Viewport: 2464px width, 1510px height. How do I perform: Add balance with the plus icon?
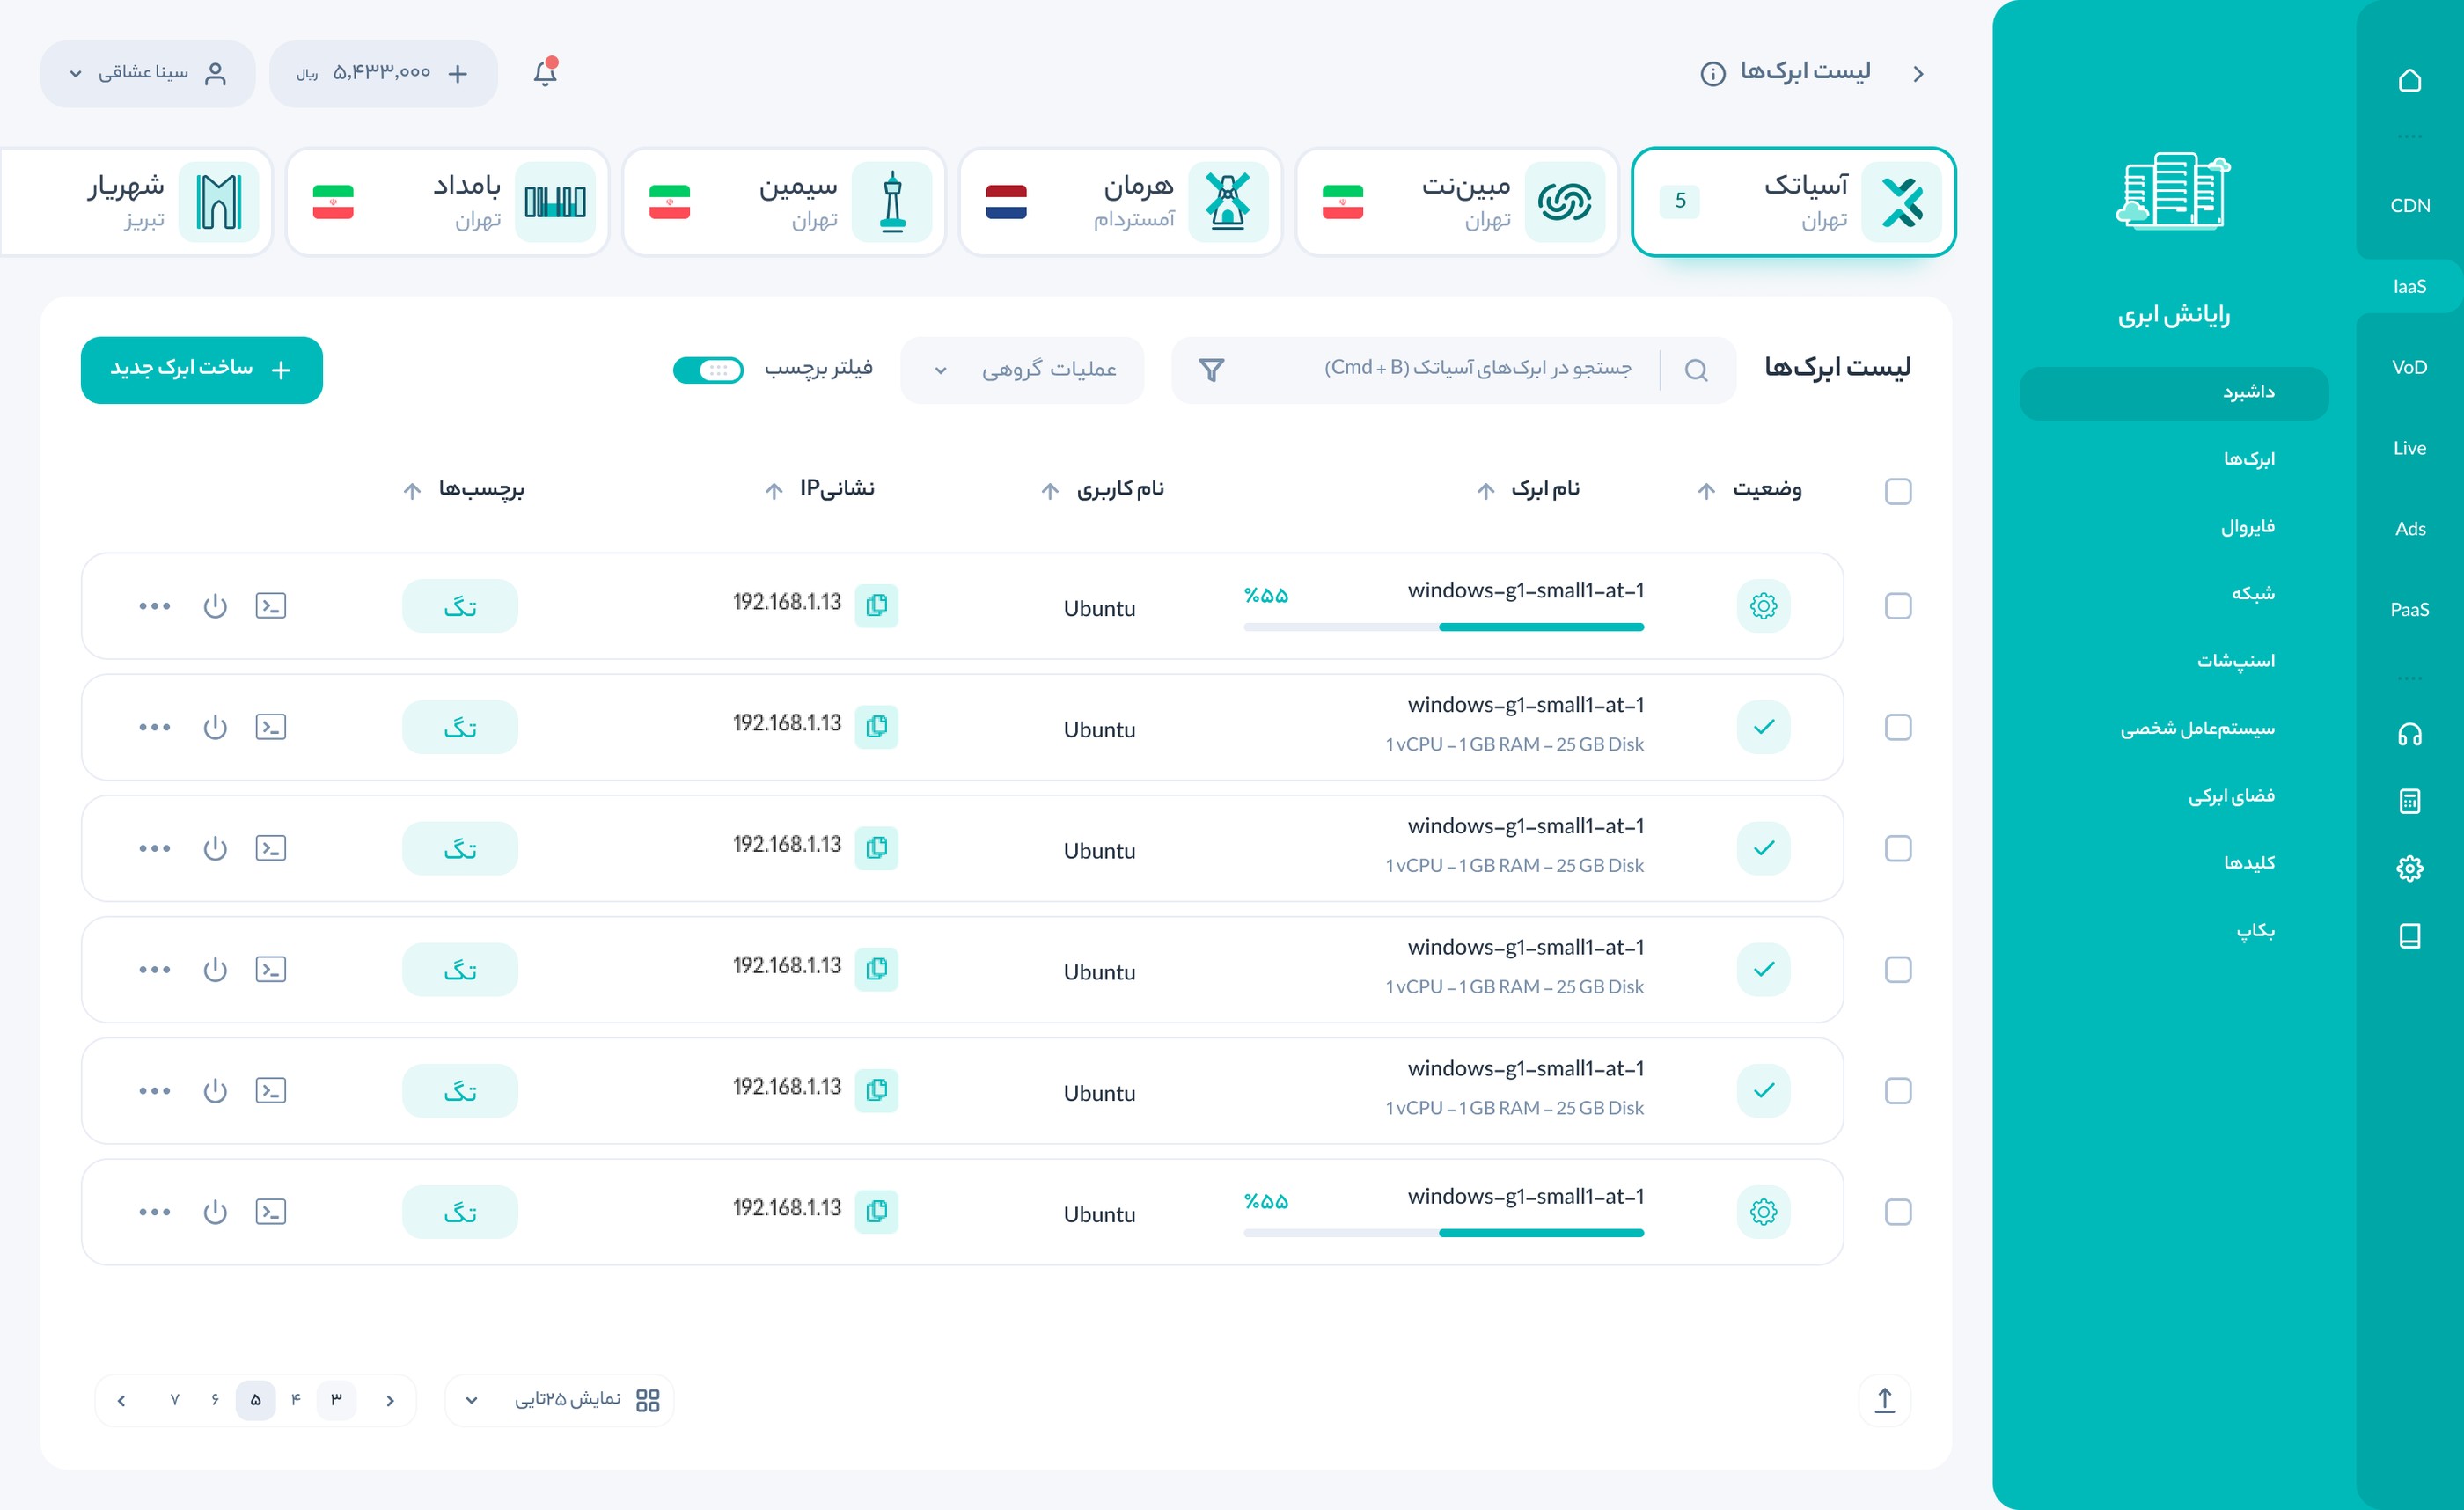point(457,74)
